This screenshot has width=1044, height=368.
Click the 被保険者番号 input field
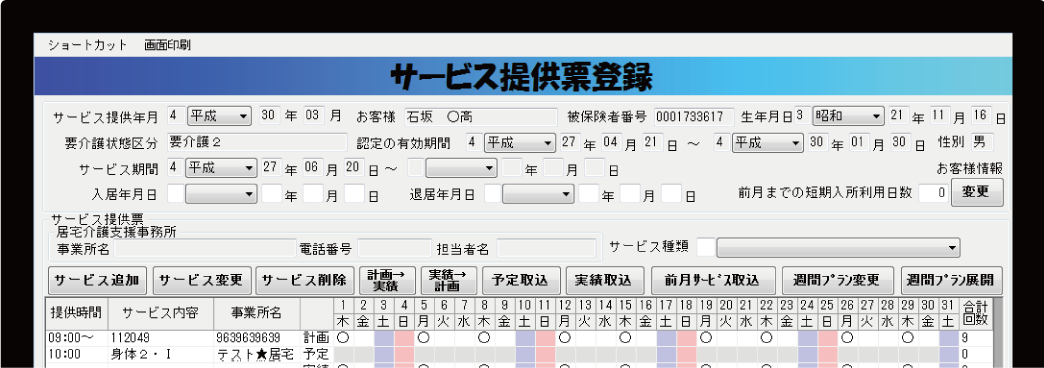[694, 116]
